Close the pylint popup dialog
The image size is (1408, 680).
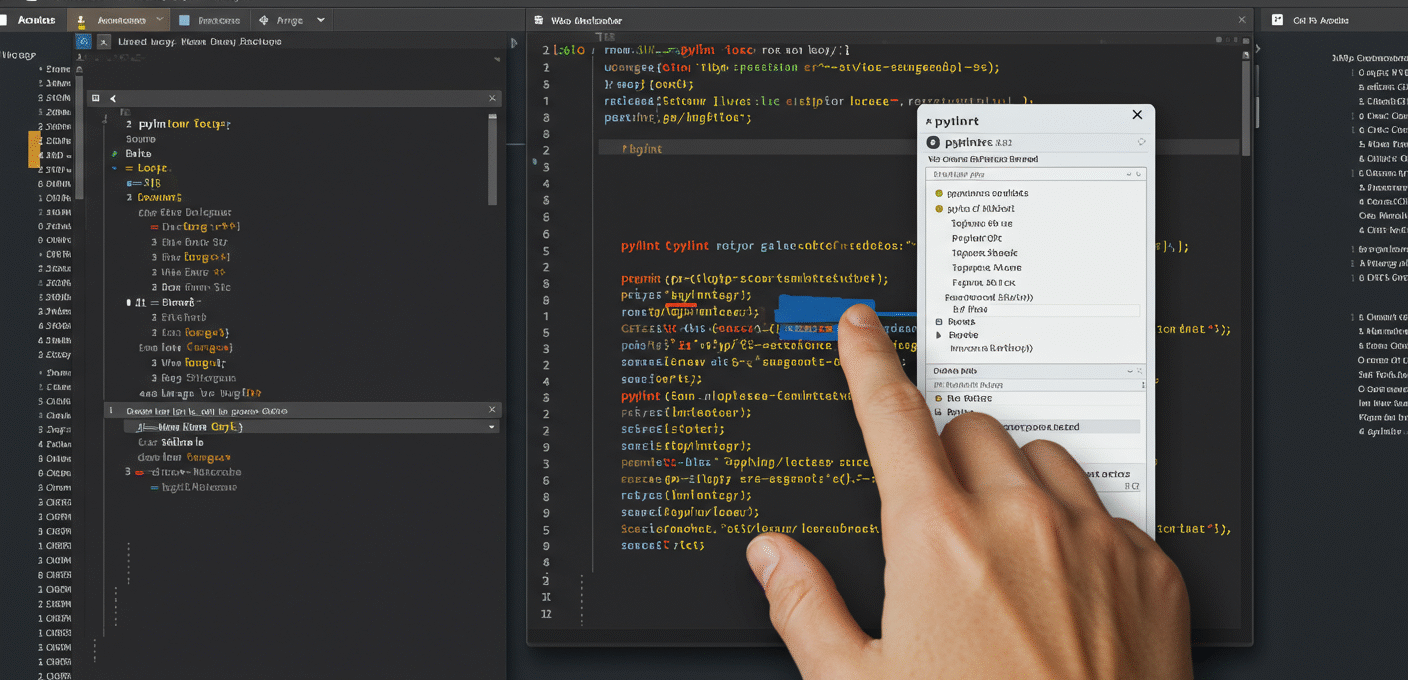coord(1137,115)
